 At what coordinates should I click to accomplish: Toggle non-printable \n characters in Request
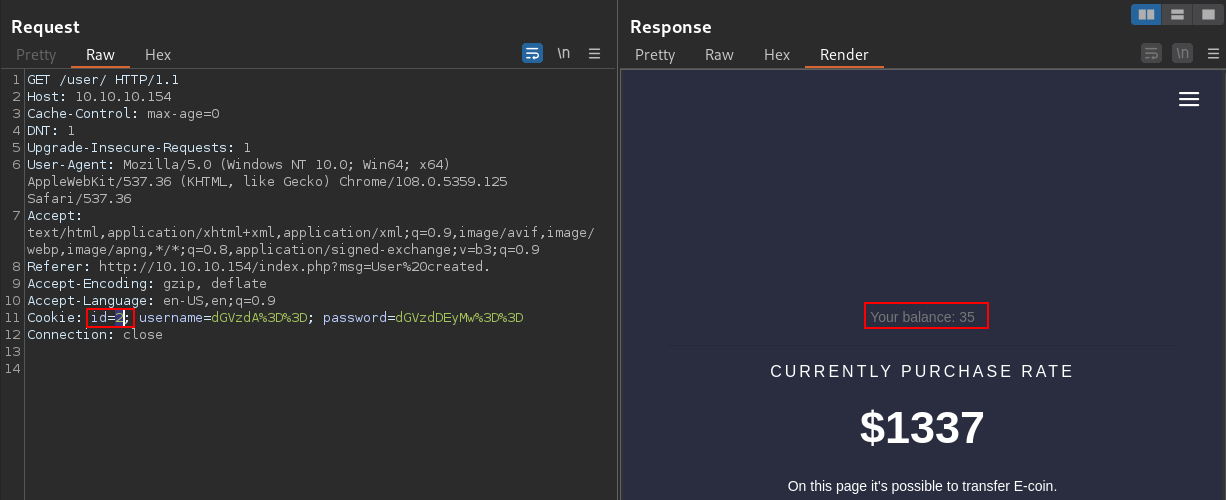[564, 53]
